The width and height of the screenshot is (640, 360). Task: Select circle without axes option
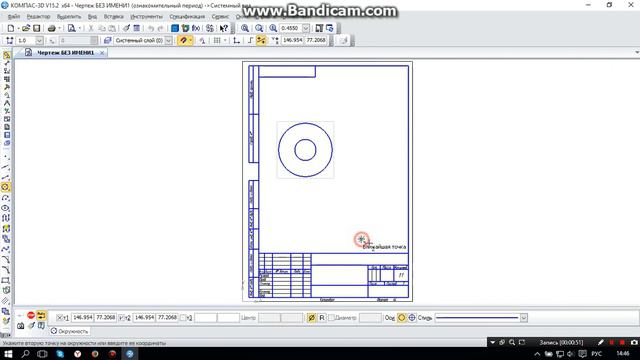click(402, 317)
